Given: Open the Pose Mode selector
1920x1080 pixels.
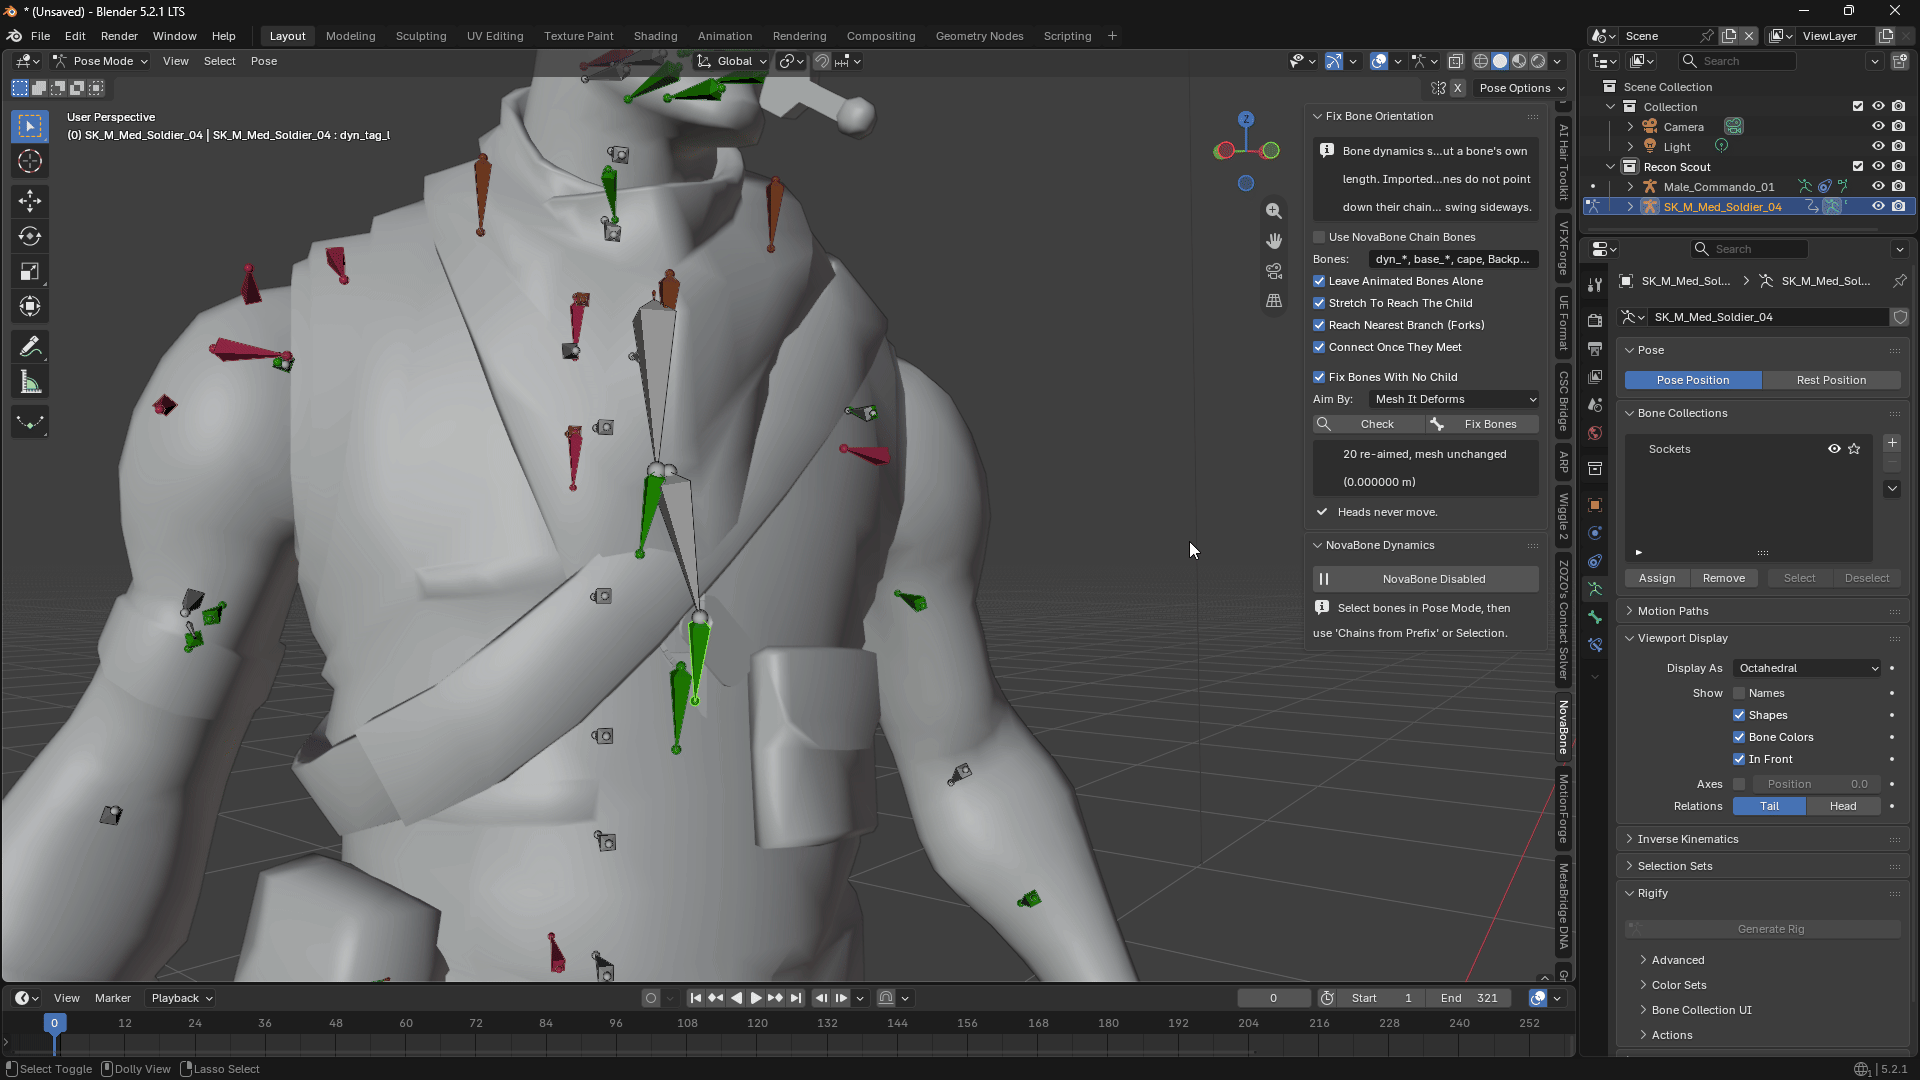Looking at the screenshot, I should pyautogui.click(x=100, y=61).
